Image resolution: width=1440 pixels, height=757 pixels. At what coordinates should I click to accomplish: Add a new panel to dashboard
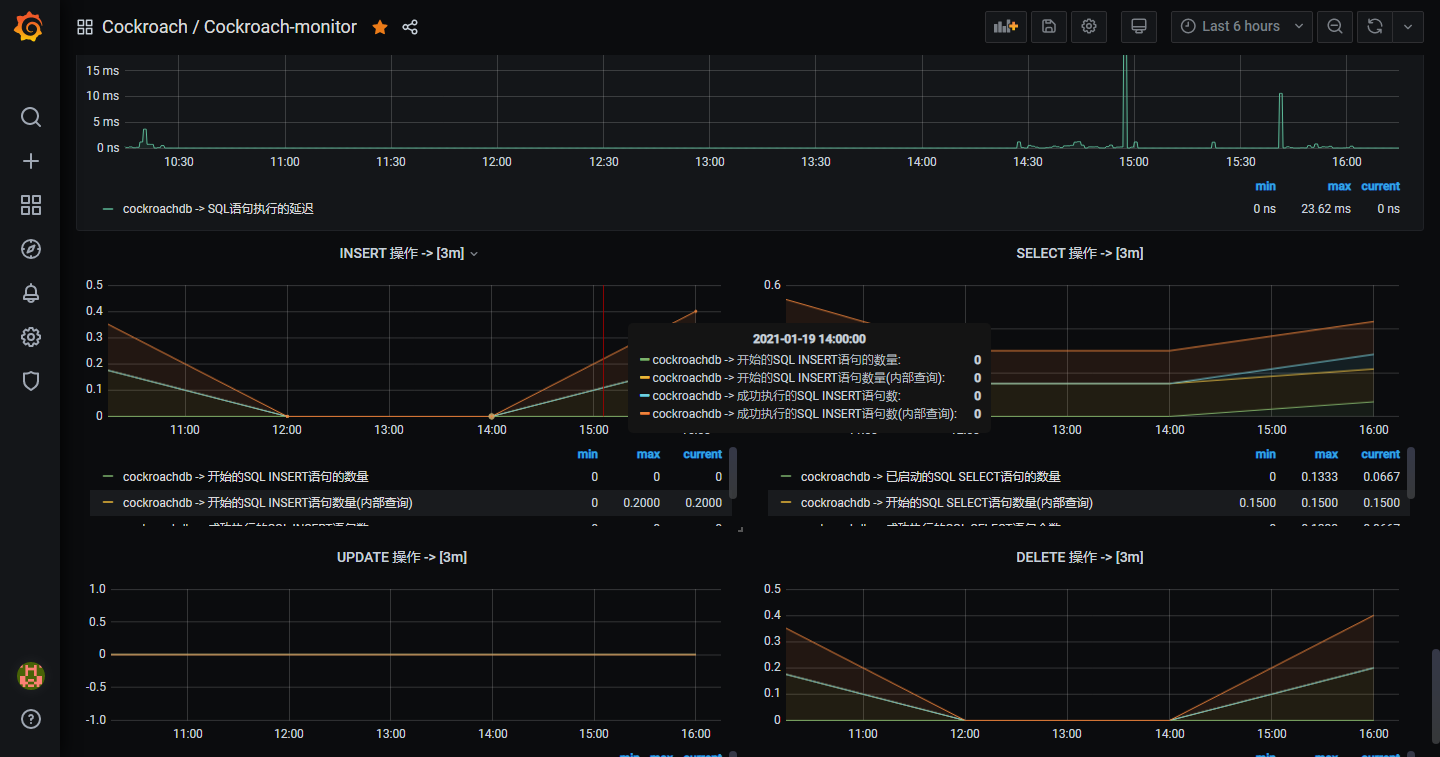click(x=1006, y=27)
